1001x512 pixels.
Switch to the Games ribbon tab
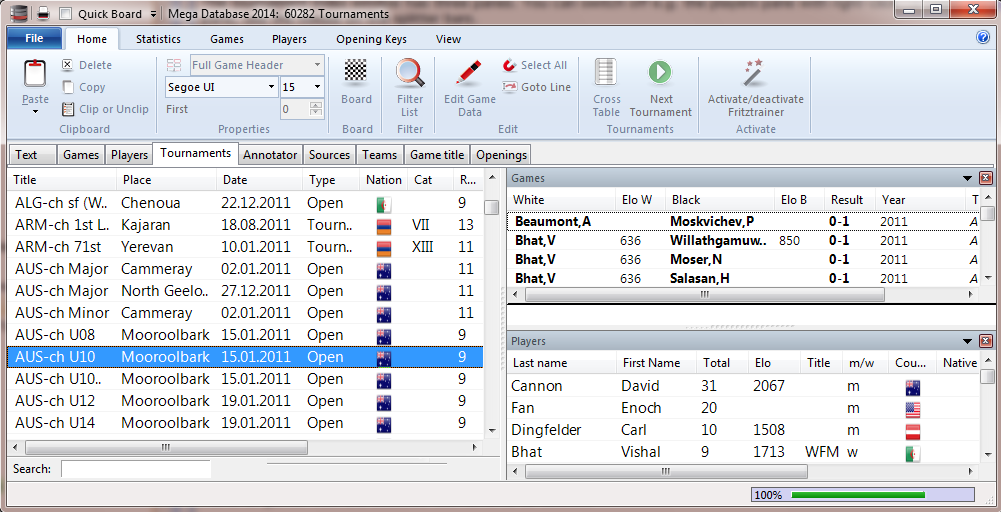pyautogui.click(x=227, y=39)
